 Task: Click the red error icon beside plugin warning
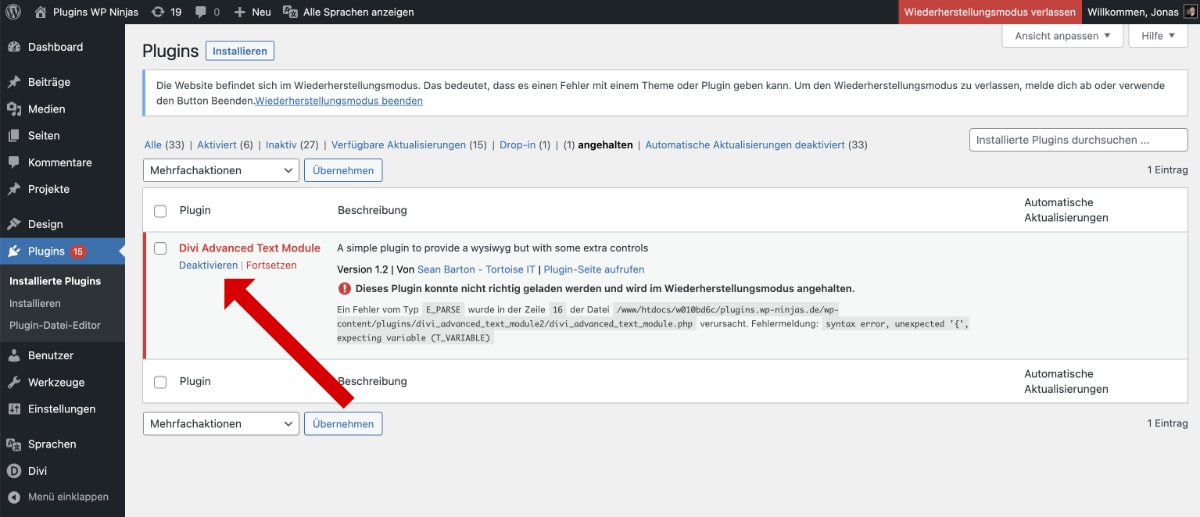point(345,288)
